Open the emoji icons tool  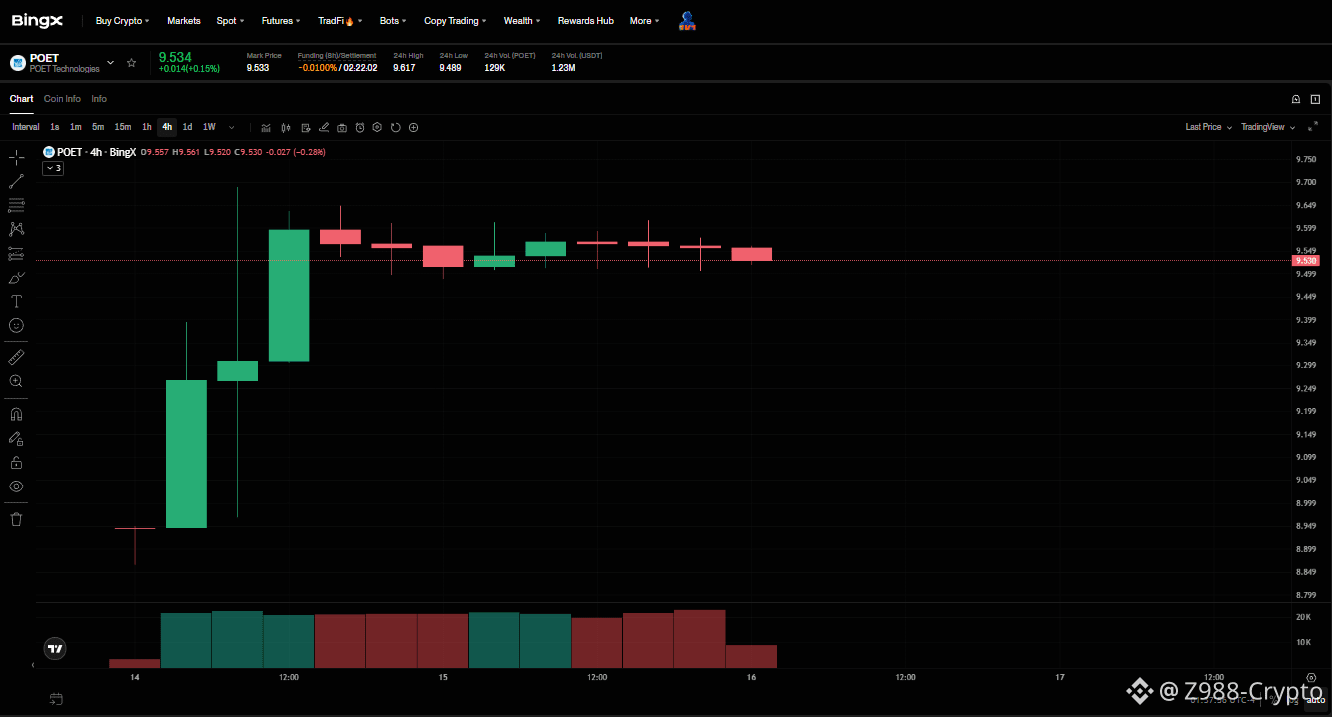coord(16,326)
